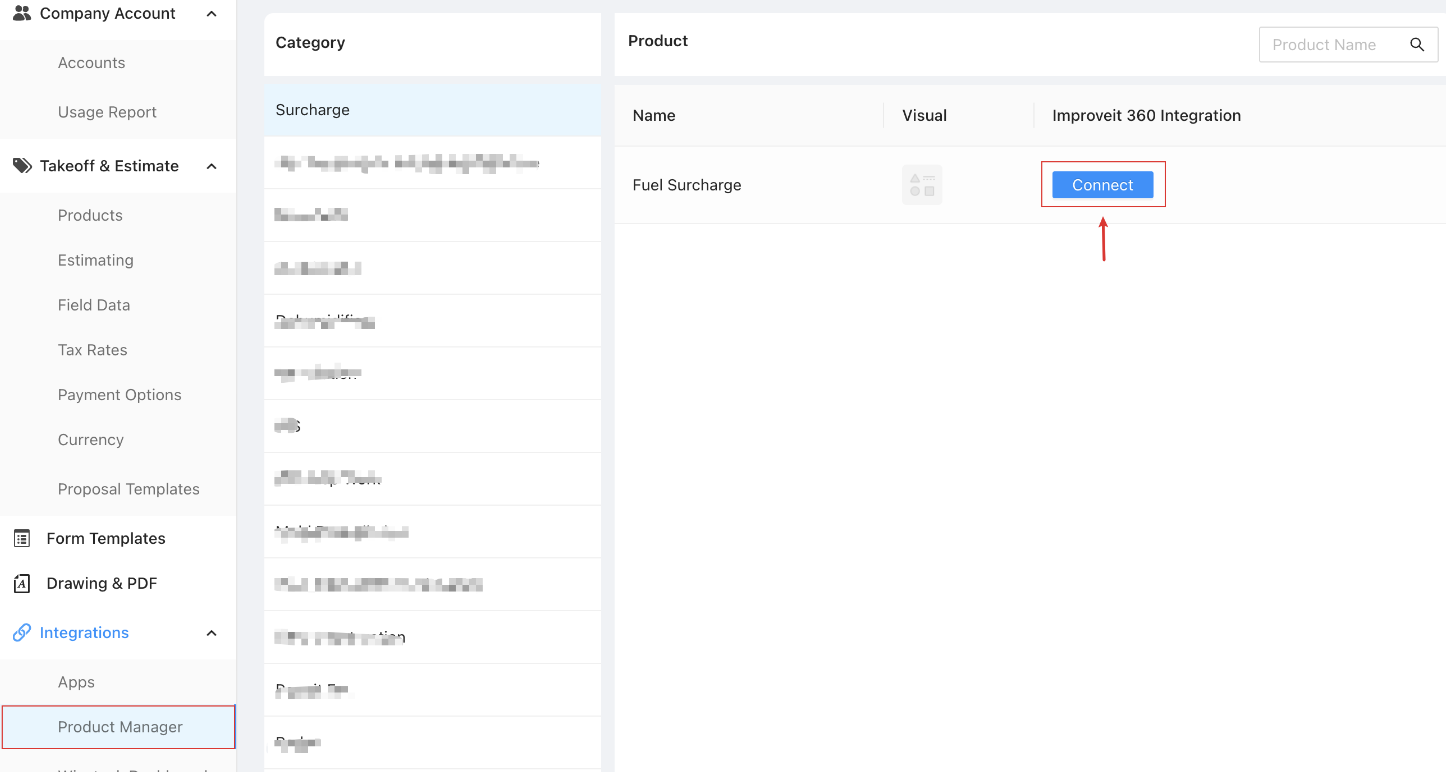Open the Estimating page

point(95,260)
